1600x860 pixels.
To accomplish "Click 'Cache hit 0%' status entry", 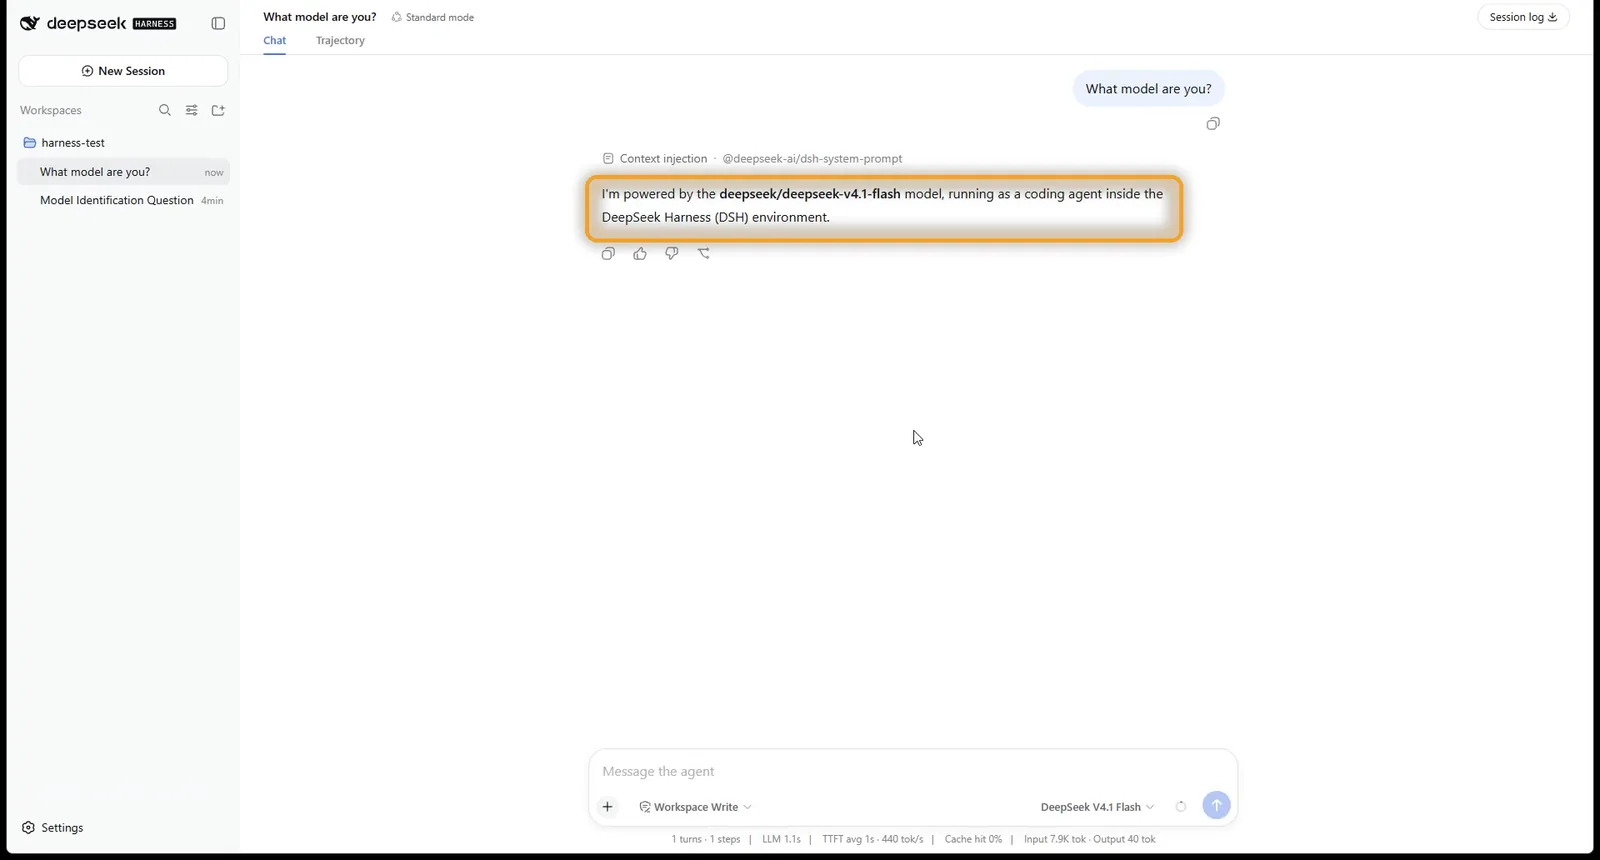I will (973, 839).
